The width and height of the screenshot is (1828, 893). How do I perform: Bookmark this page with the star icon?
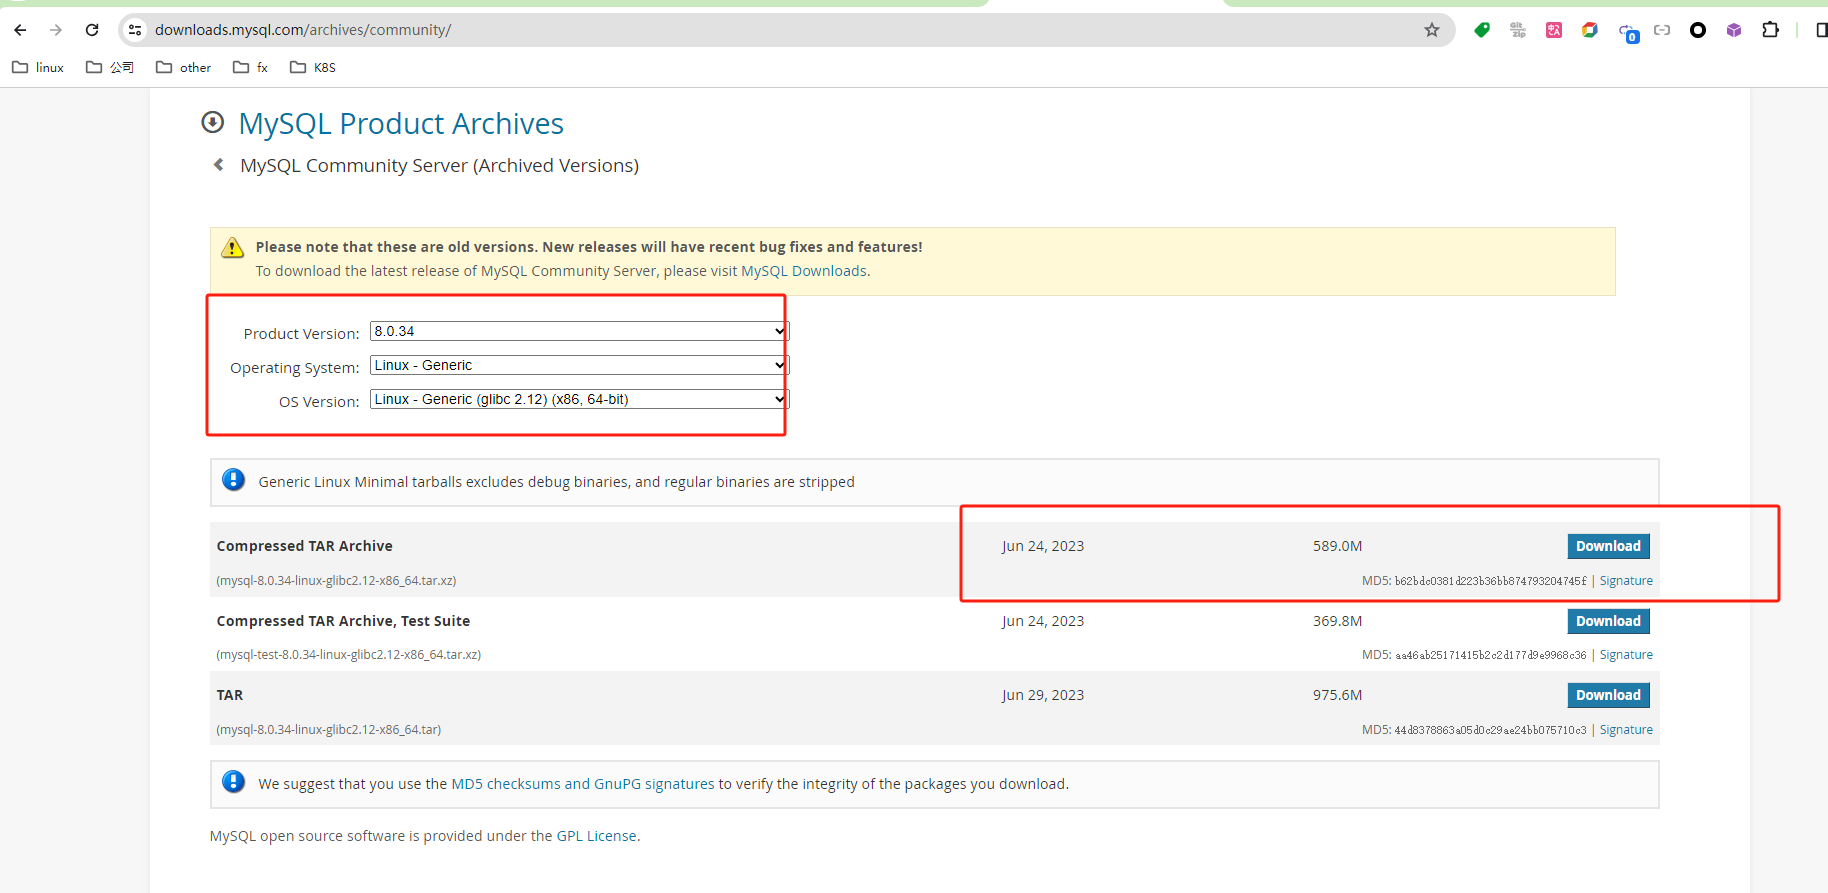click(1431, 30)
